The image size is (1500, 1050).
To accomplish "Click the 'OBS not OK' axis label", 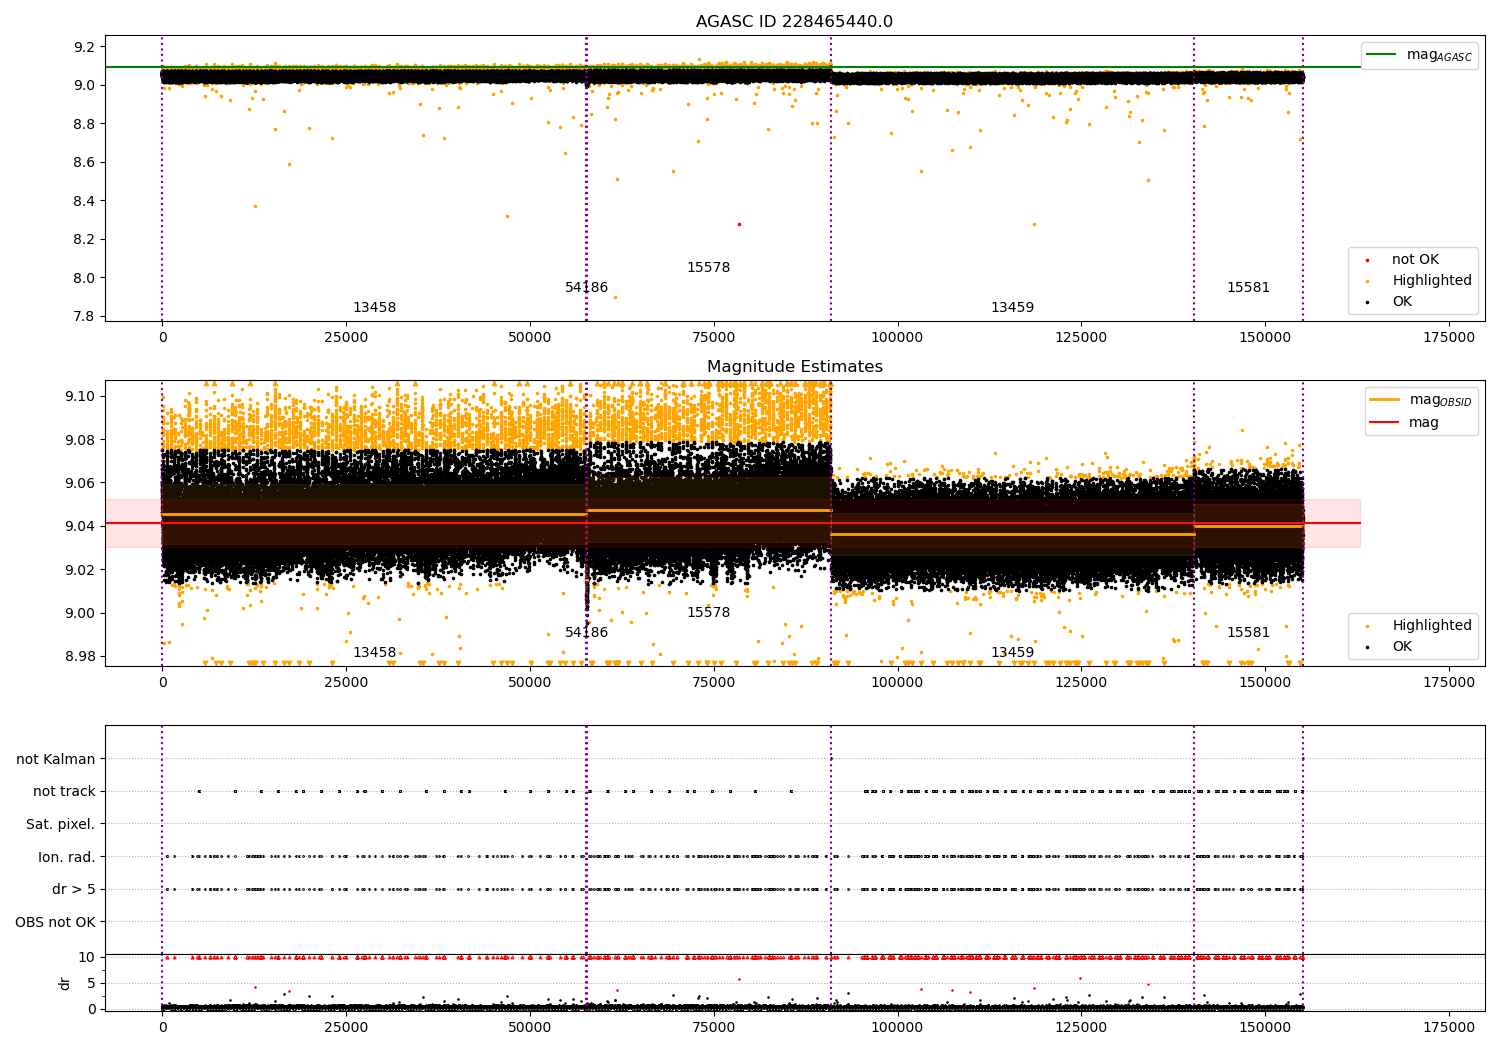I will point(56,922).
